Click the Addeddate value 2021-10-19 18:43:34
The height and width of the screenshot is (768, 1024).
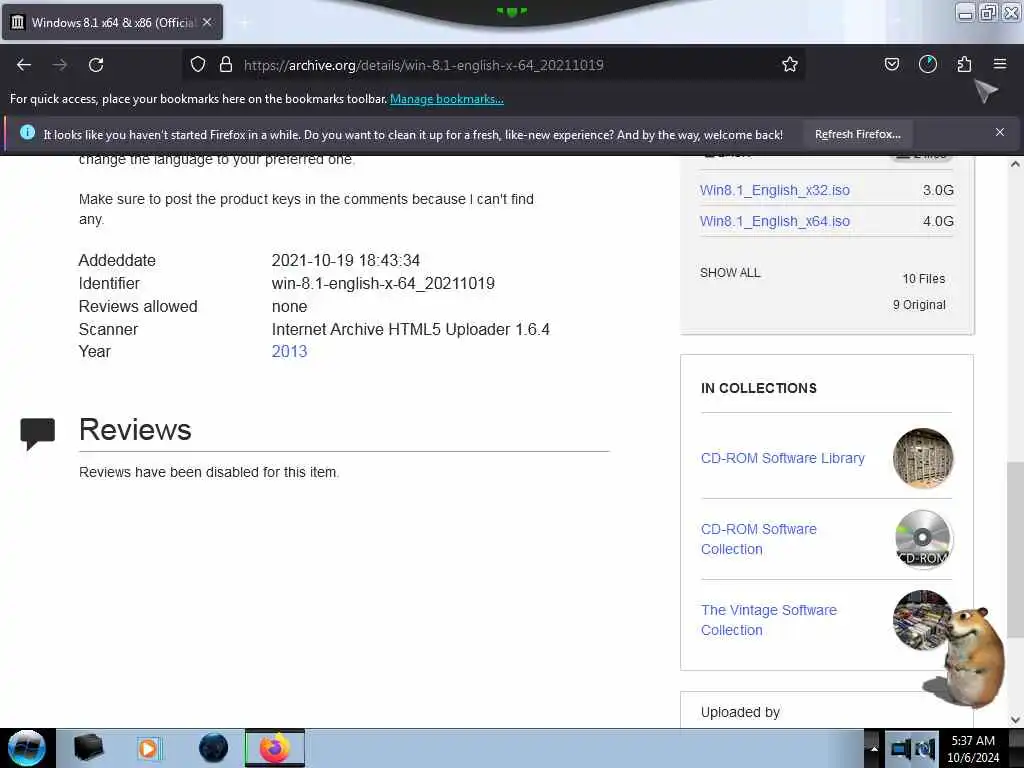click(345, 261)
